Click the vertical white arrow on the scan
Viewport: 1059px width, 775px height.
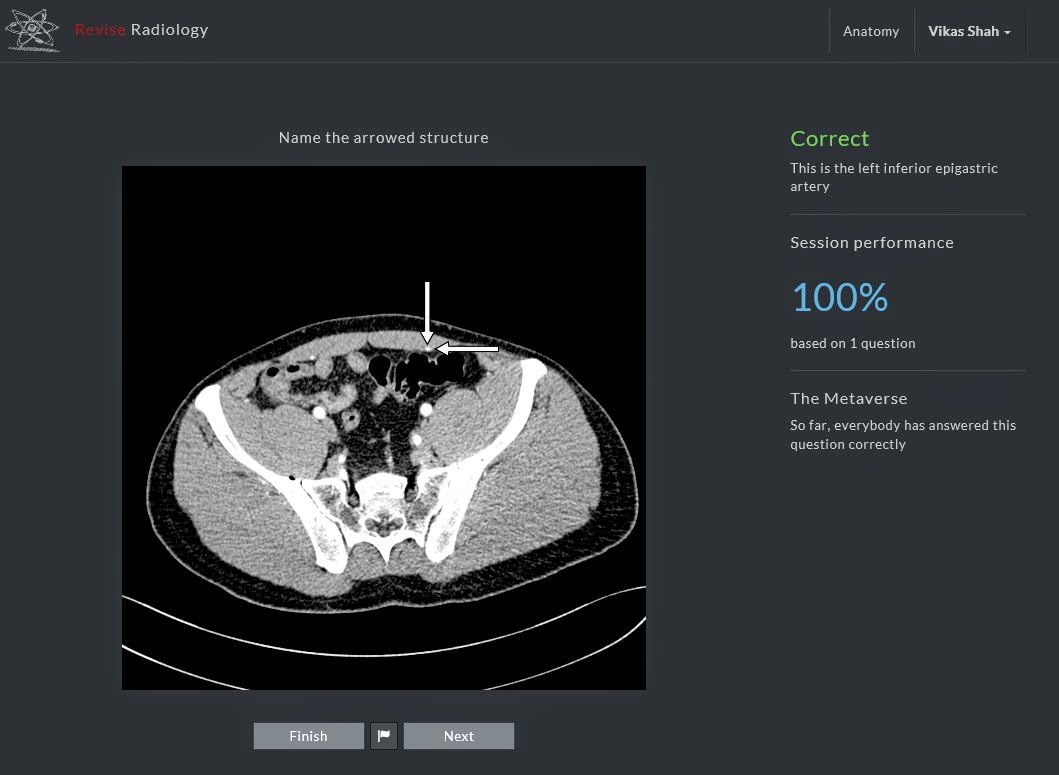point(427,310)
